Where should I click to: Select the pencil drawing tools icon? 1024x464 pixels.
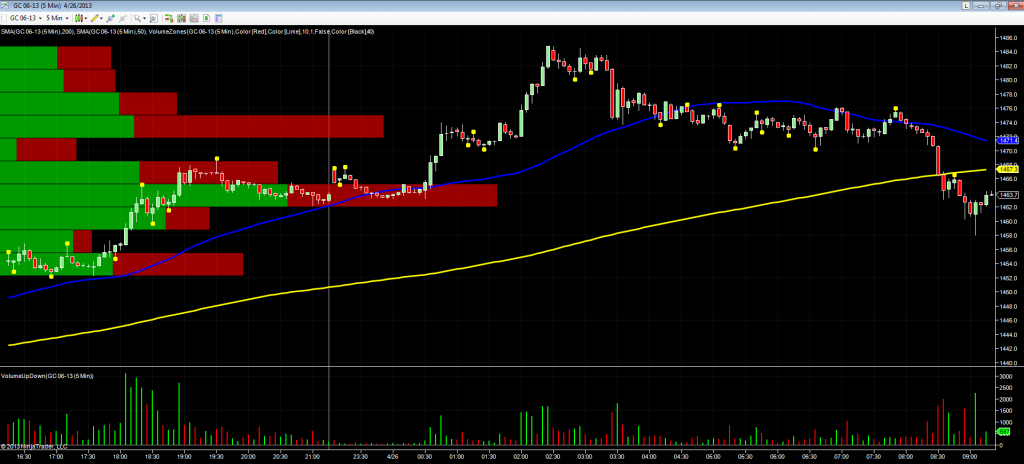95,18
